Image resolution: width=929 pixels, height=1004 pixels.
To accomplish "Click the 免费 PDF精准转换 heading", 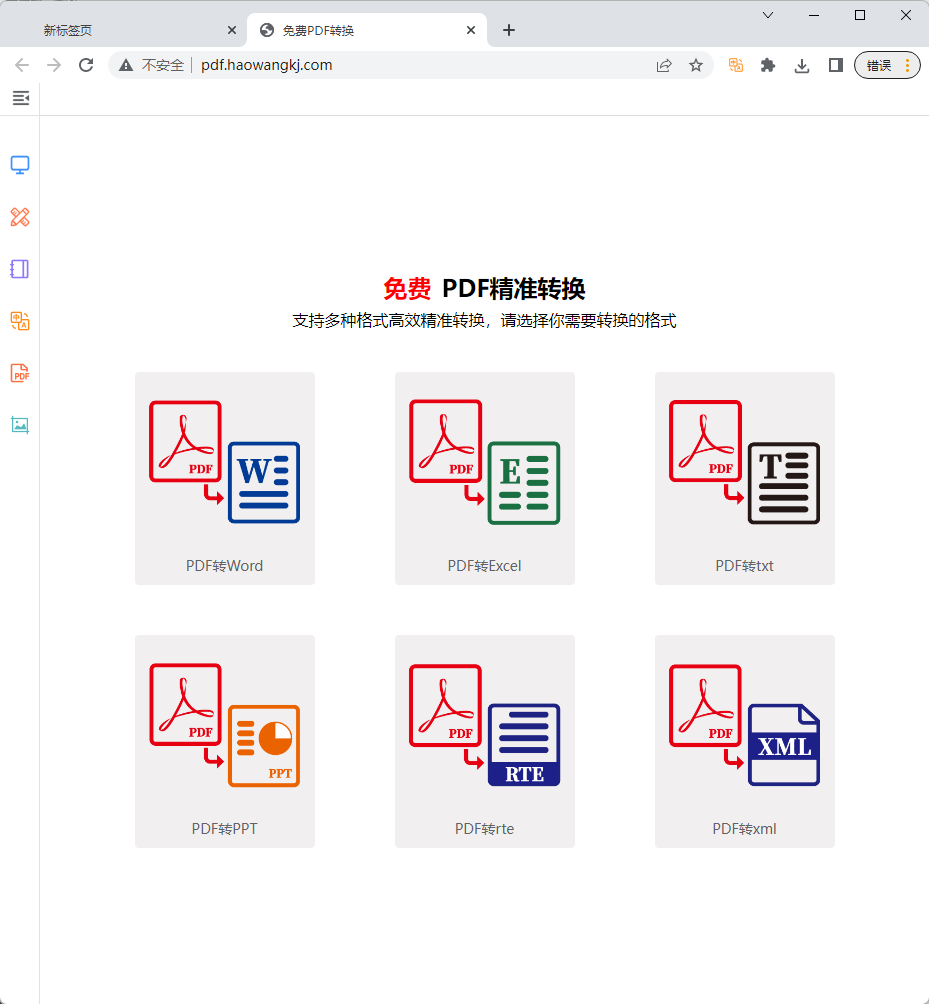I will (484, 289).
